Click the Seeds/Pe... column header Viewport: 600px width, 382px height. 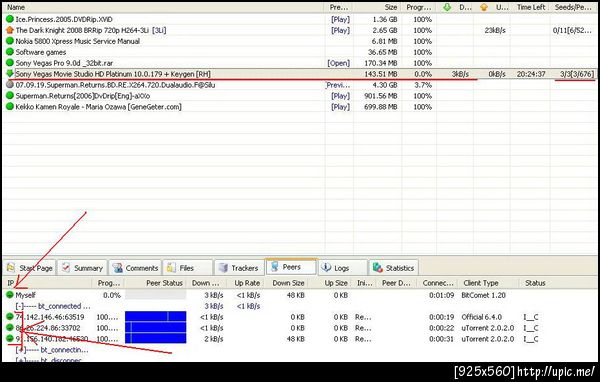pyautogui.click(x=574, y=7)
